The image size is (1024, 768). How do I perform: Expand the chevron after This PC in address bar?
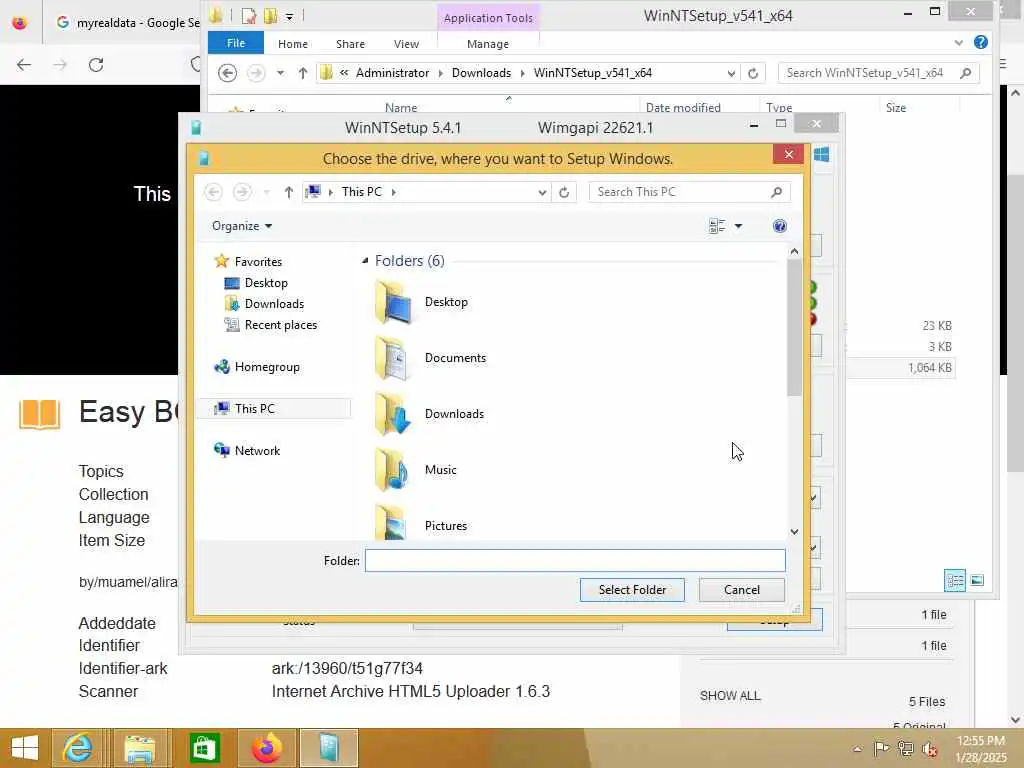pos(393,192)
